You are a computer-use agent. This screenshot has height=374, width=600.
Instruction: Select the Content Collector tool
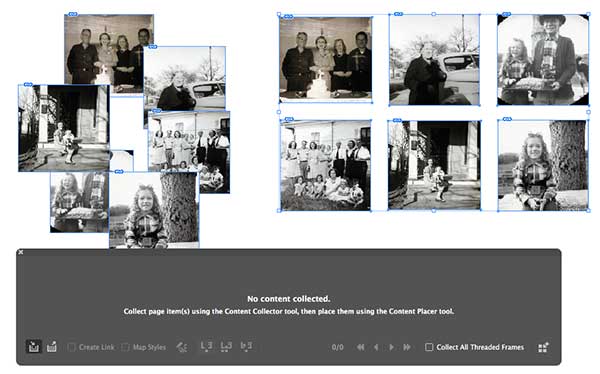pyautogui.click(x=34, y=347)
